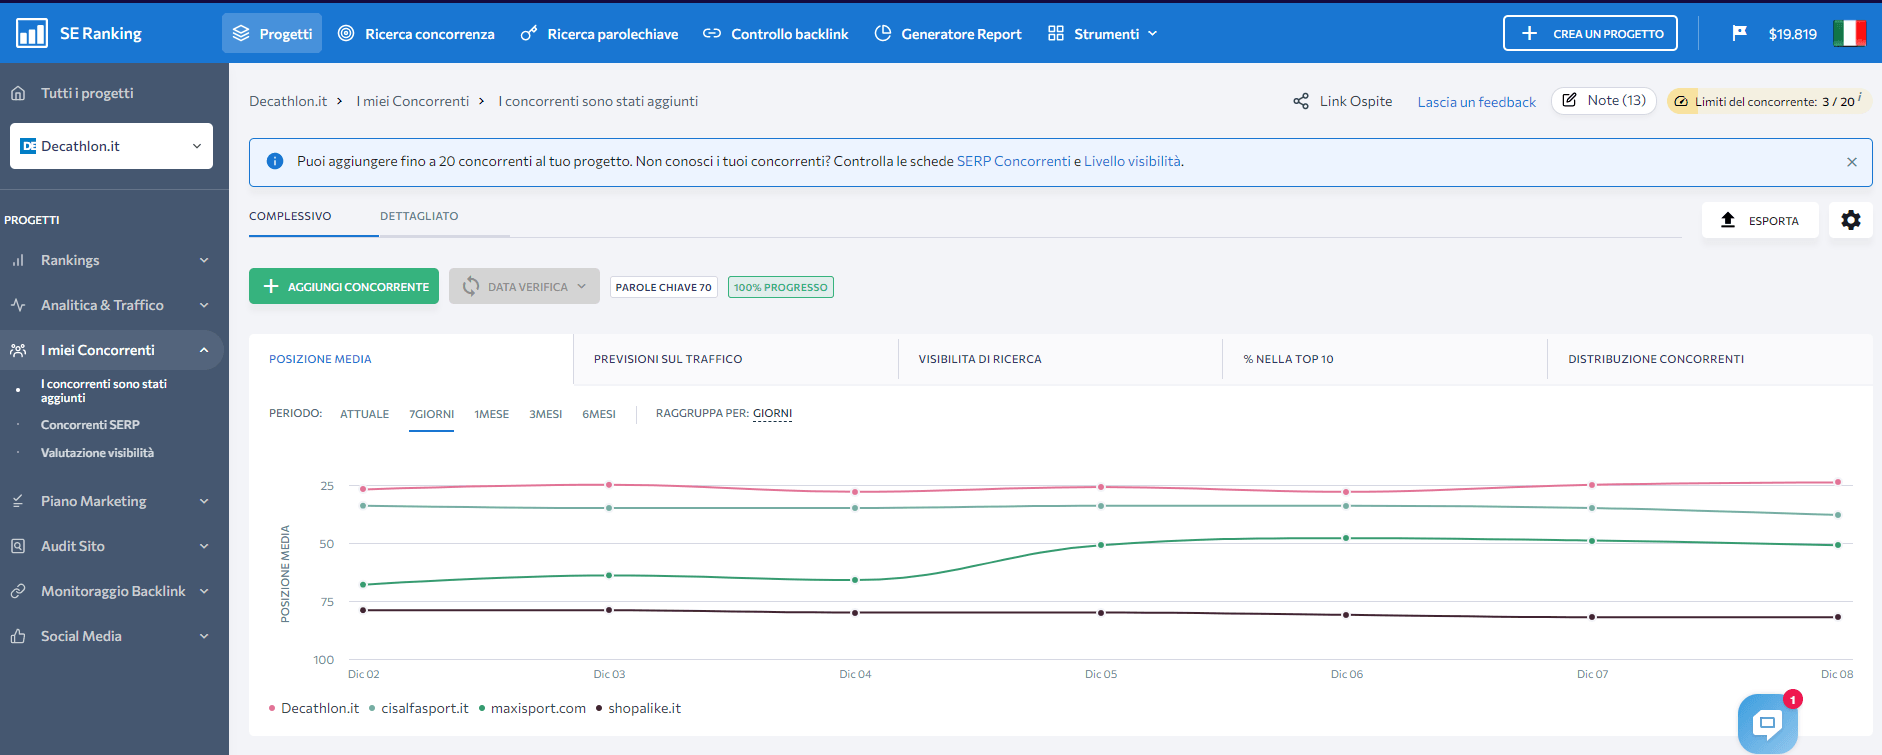Click the Controllo backlink chain icon

click(712, 33)
